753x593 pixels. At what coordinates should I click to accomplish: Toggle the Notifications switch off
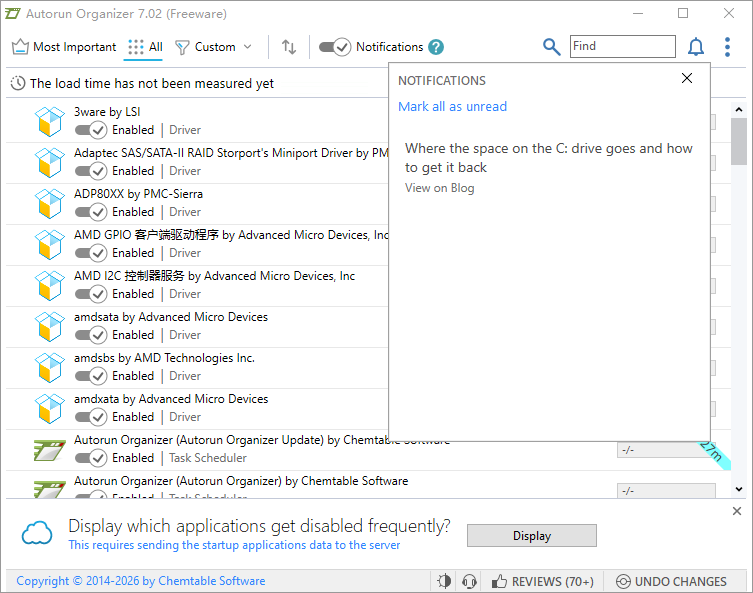(x=334, y=47)
